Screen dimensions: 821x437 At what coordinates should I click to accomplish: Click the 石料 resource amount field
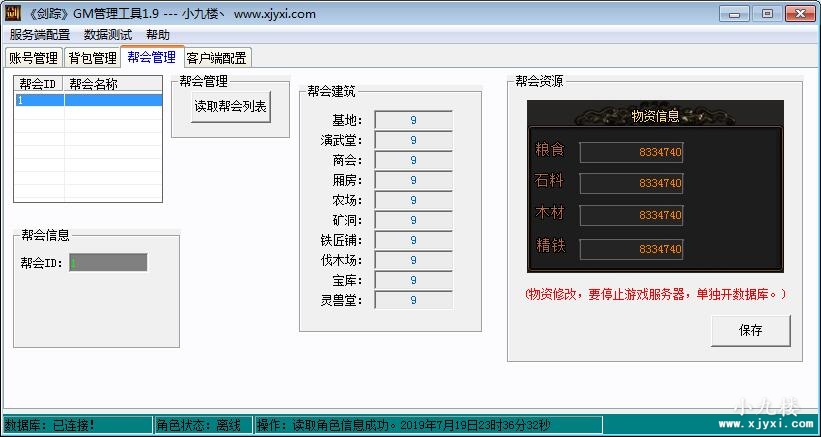(x=631, y=183)
